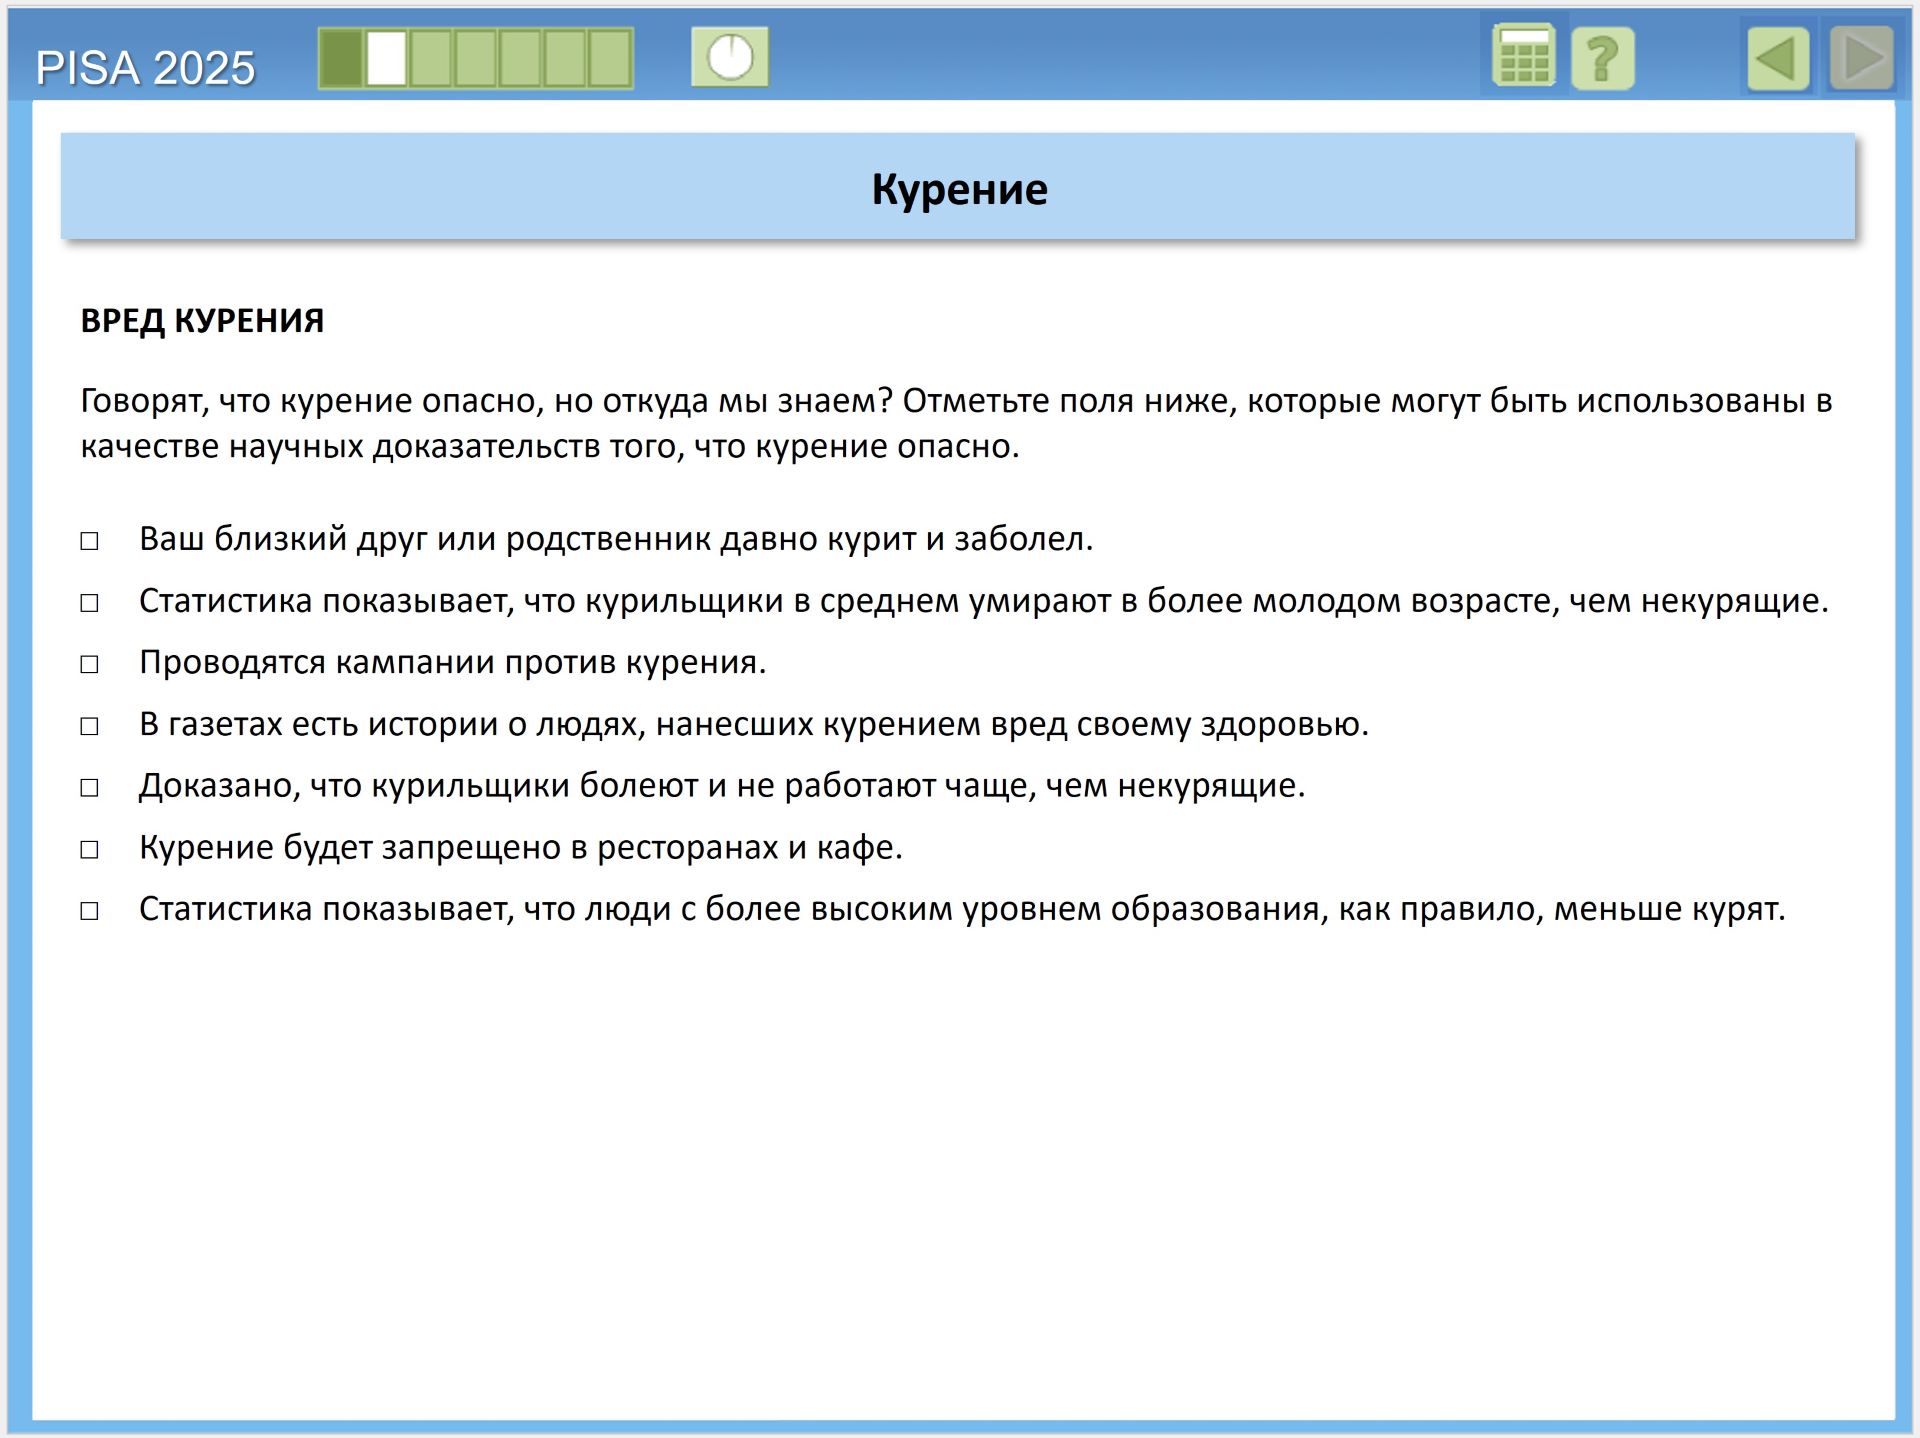Viewport: 1920px width, 1438px height.
Task: Click the white current-question progress square
Action: pyautogui.click(x=386, y=58)
